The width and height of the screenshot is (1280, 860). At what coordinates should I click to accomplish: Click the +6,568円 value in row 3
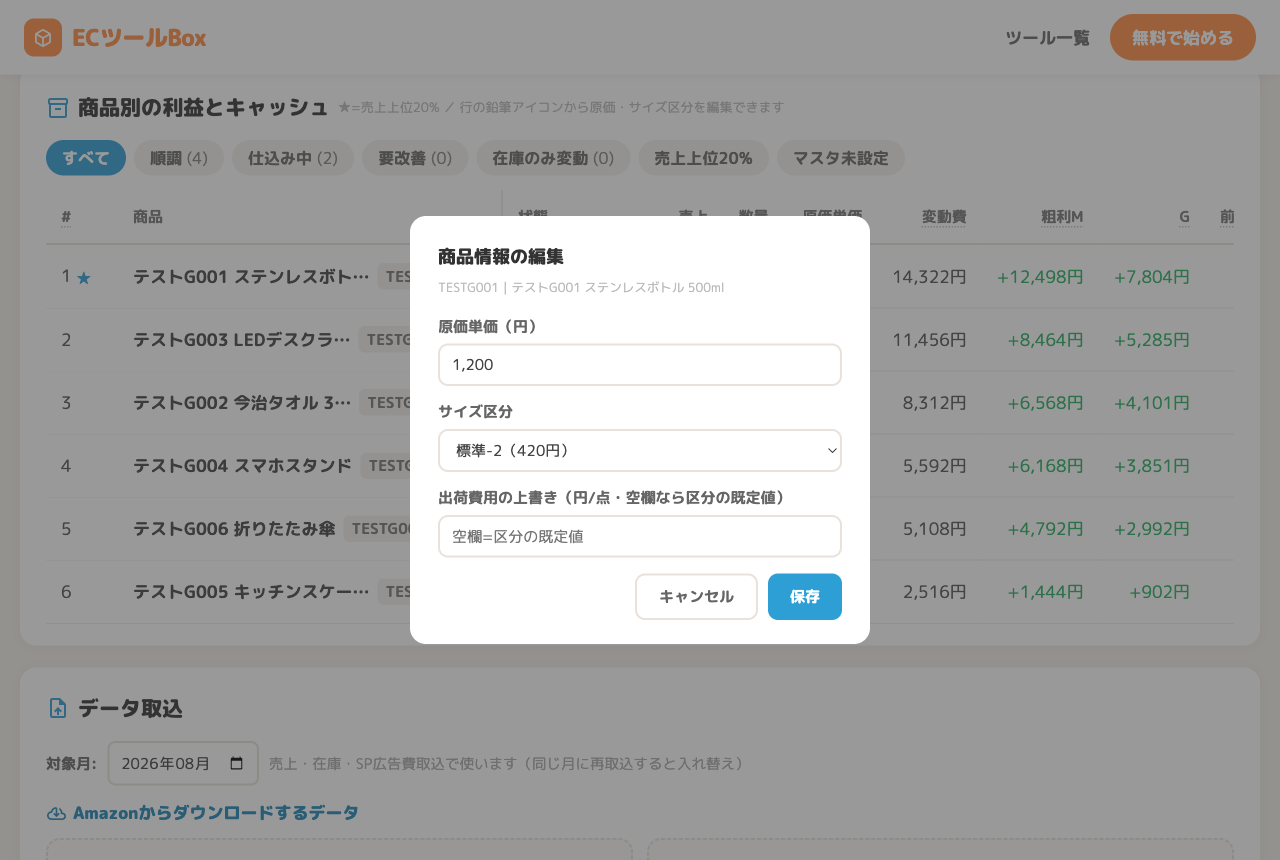[1045, 403]
